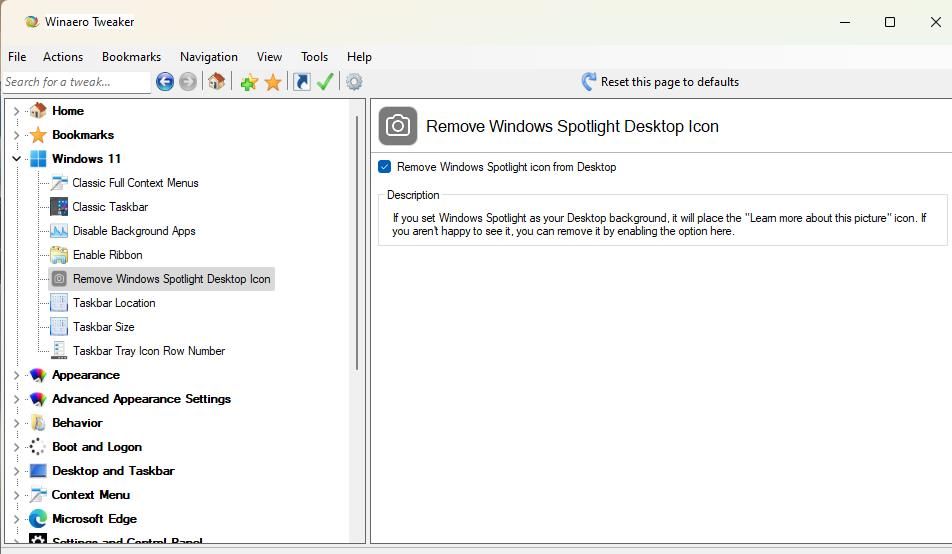Click the Taskbar Size item icon

click(59, 327)
